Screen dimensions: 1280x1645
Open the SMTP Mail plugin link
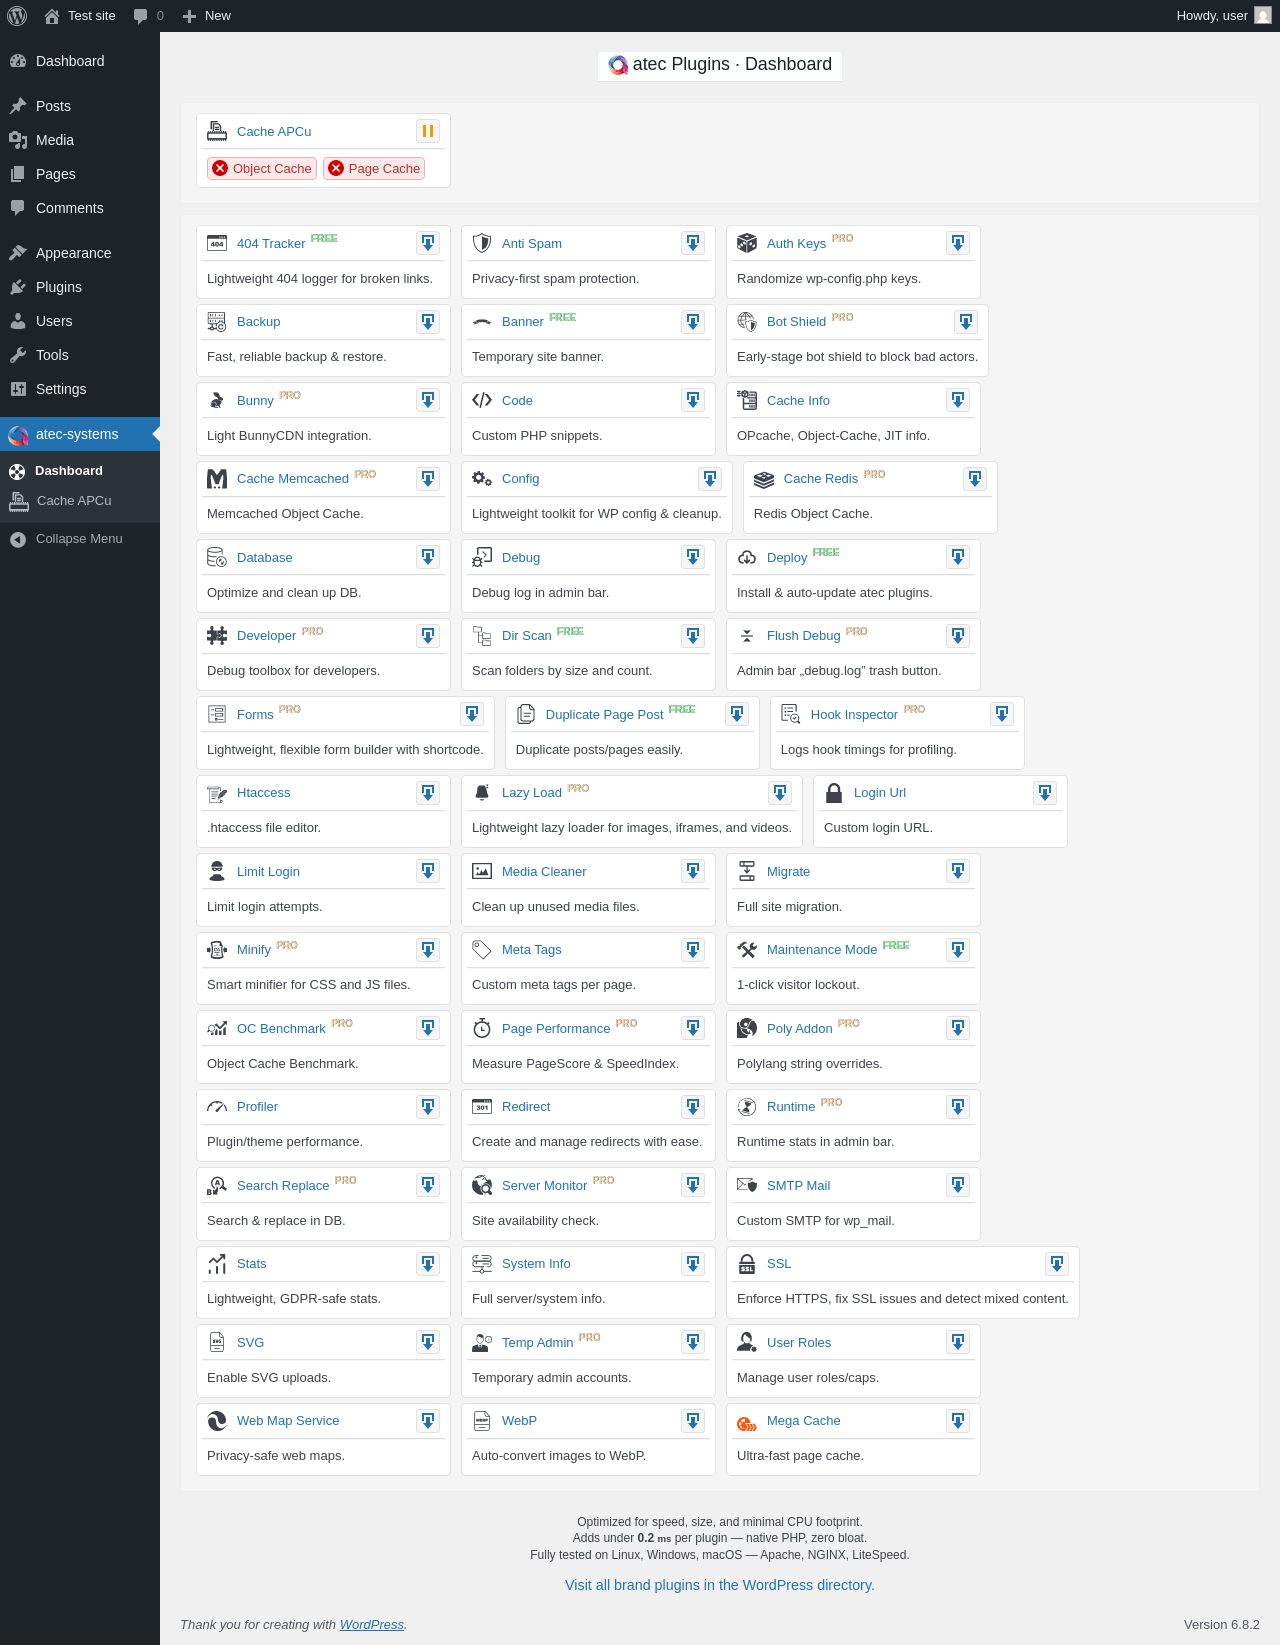click(798, 1186)
